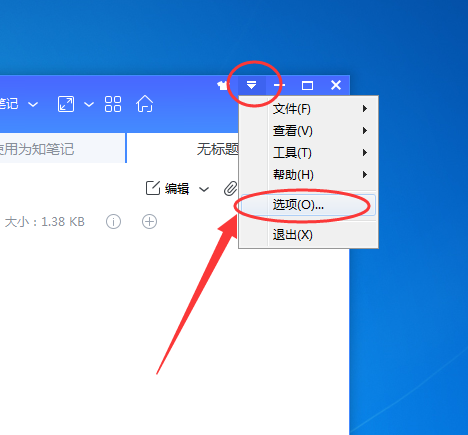Click the circled plus icon
The image size is (468, 435).
149,222
